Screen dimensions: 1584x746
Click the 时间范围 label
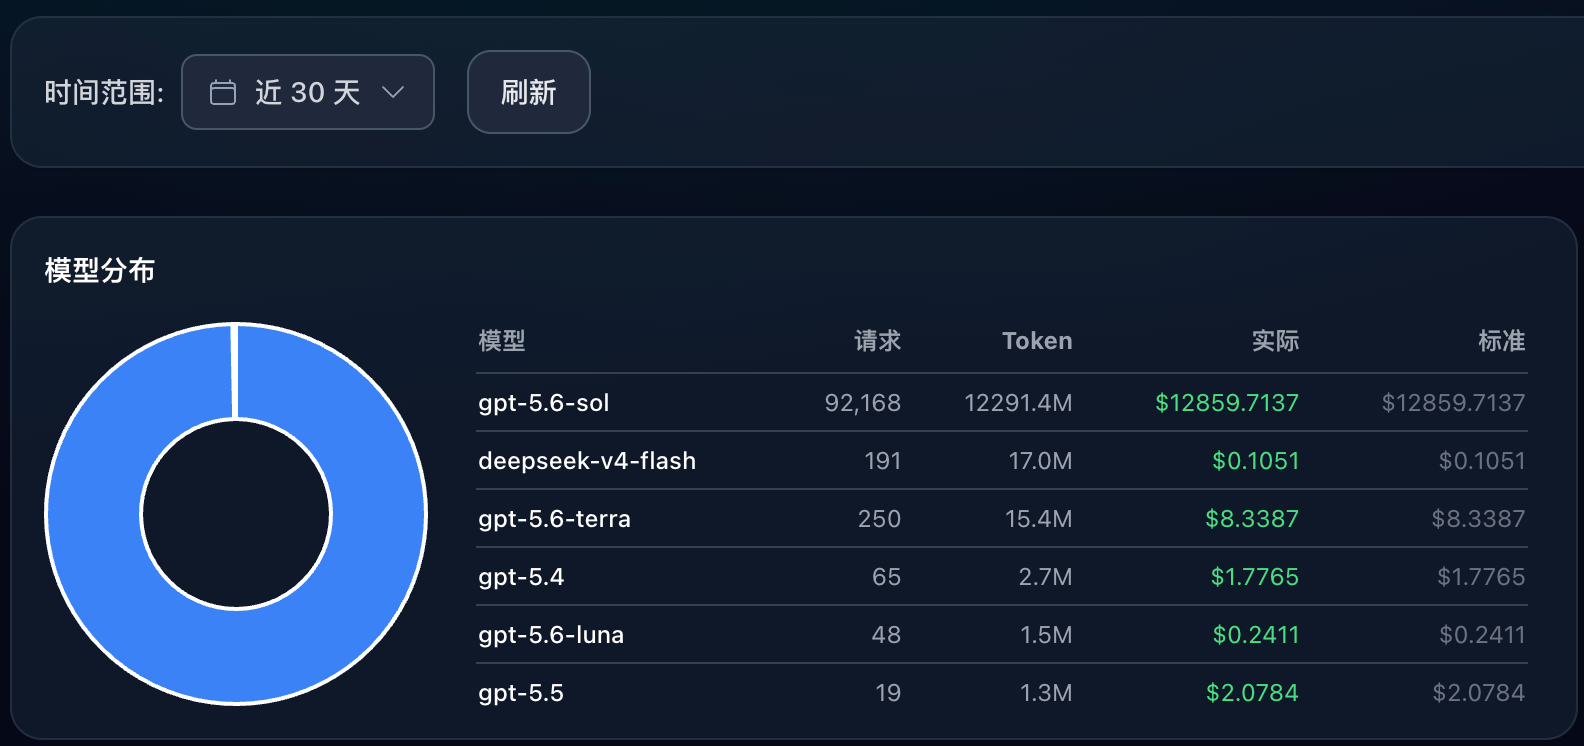[x=104, y=93]
